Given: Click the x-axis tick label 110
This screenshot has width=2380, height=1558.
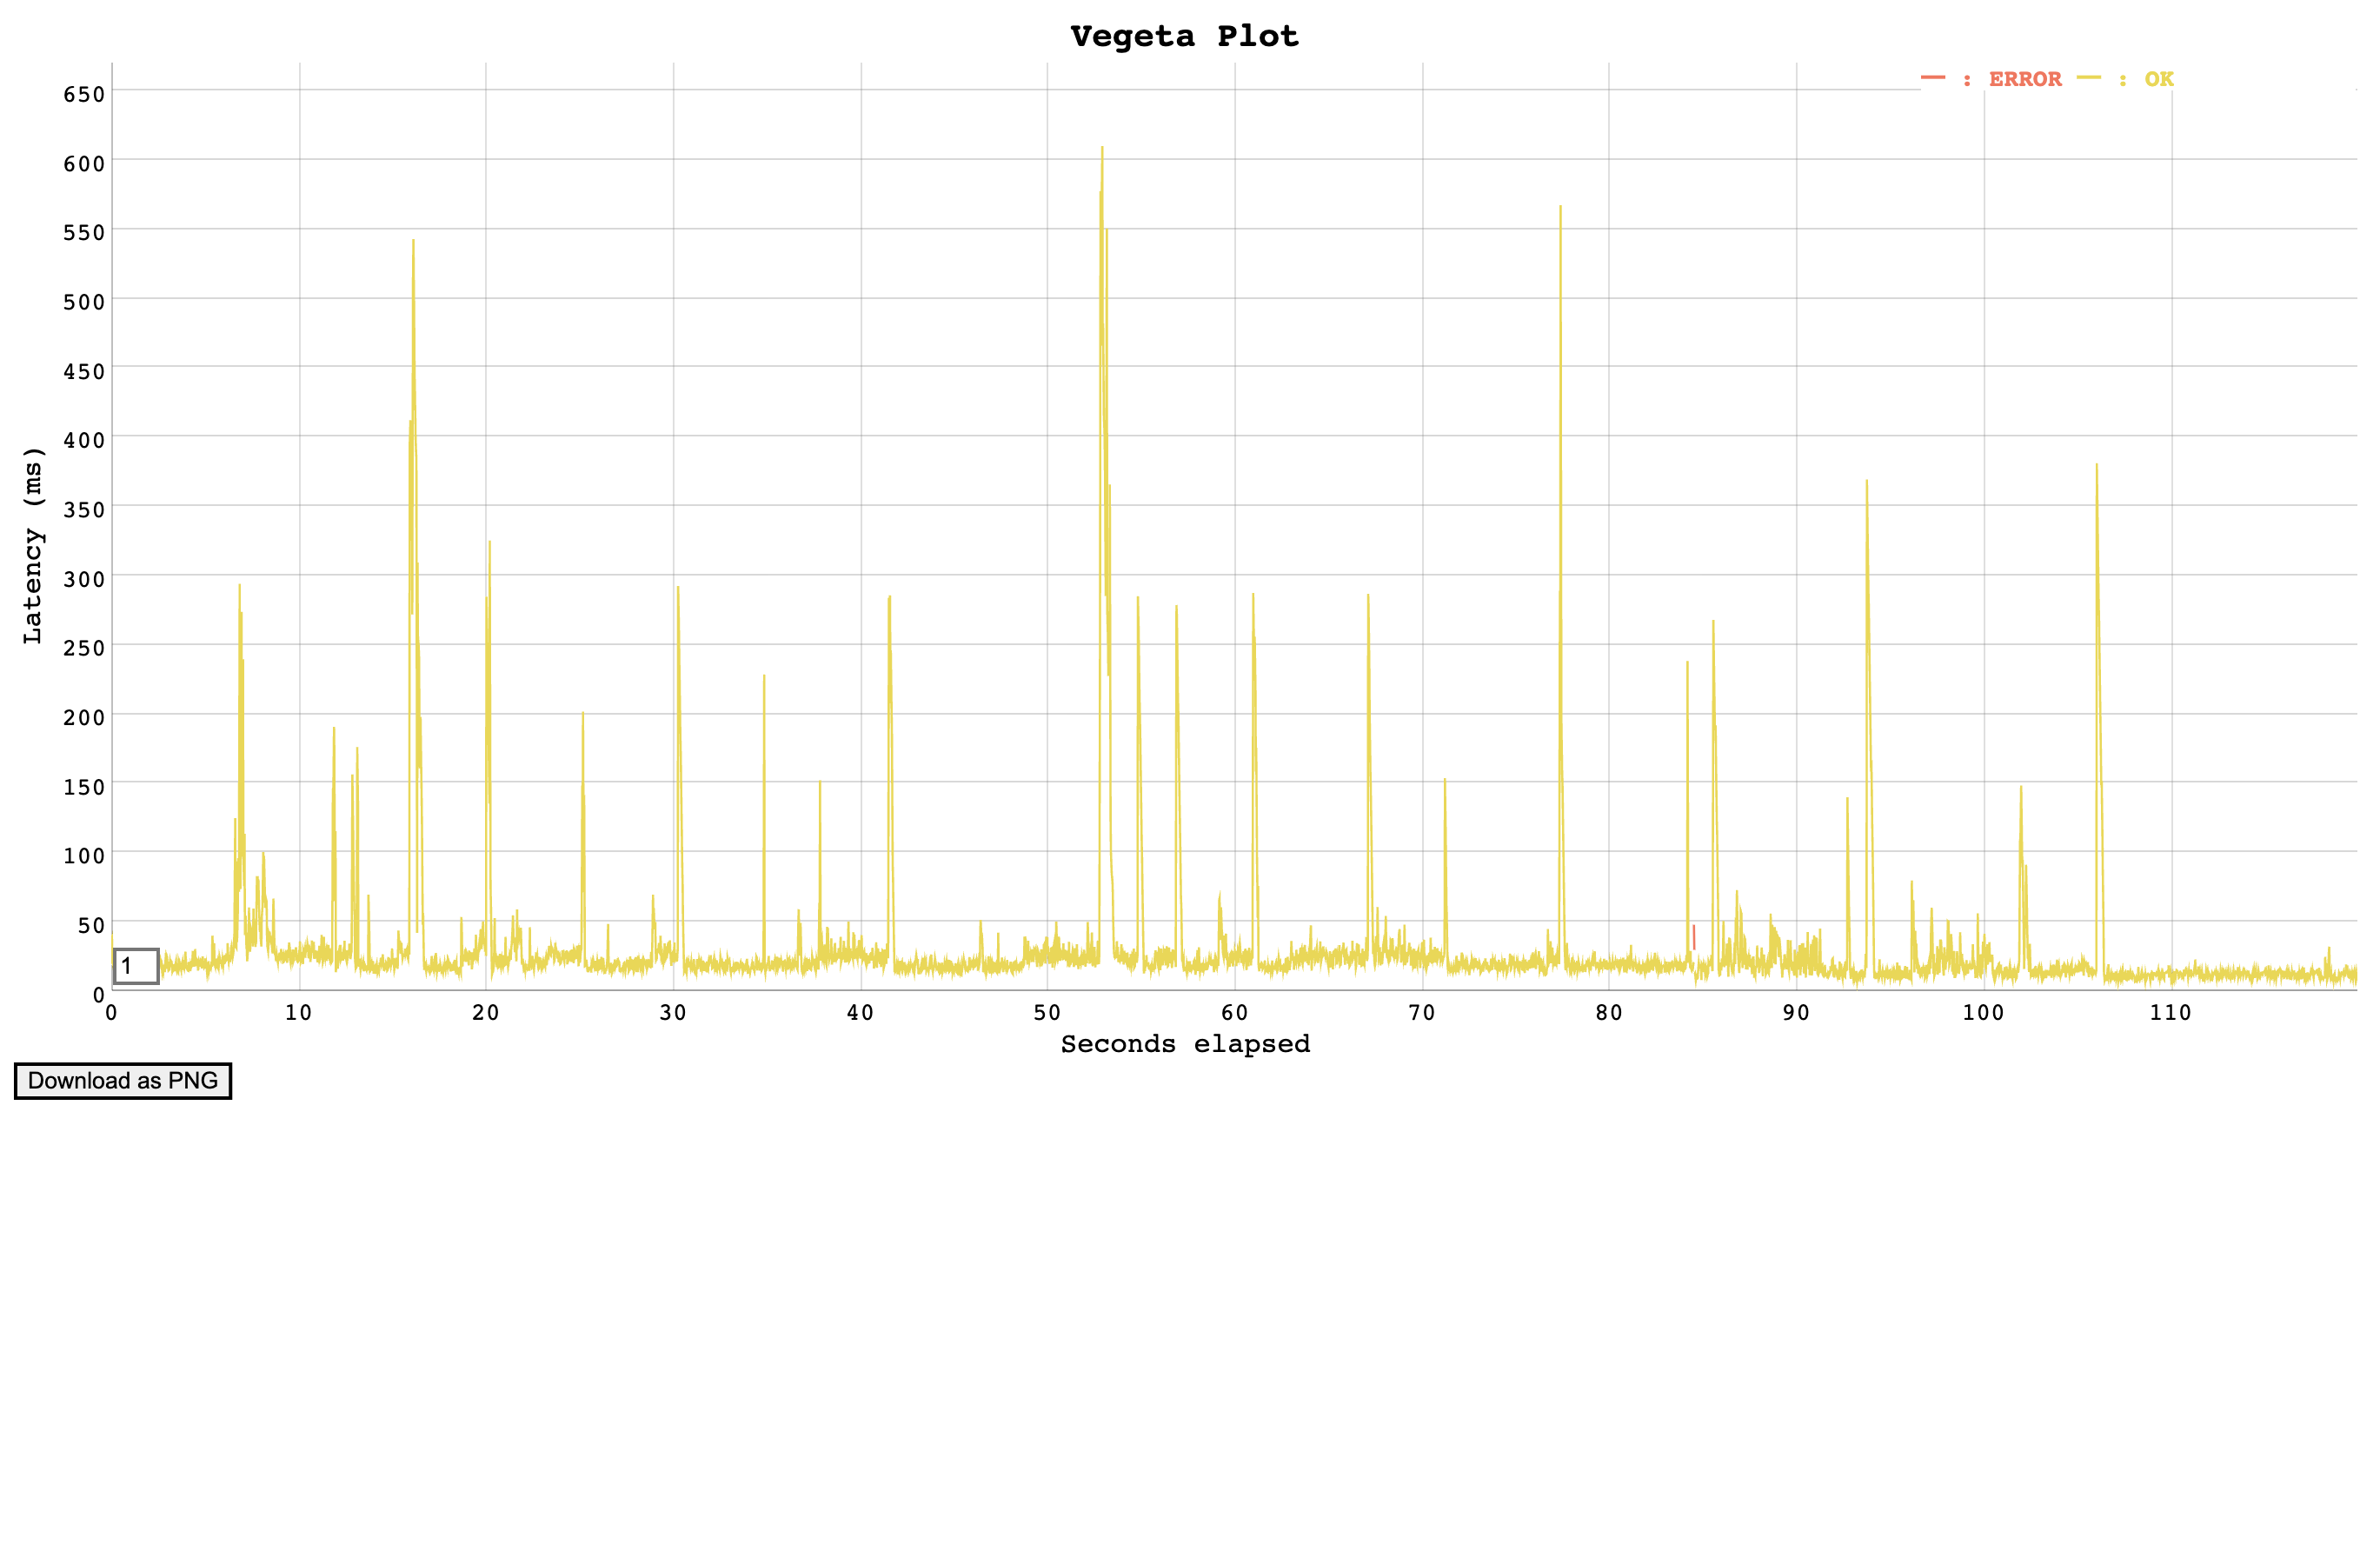Looking at the screenshot, I should (x=2170, y=1013).
